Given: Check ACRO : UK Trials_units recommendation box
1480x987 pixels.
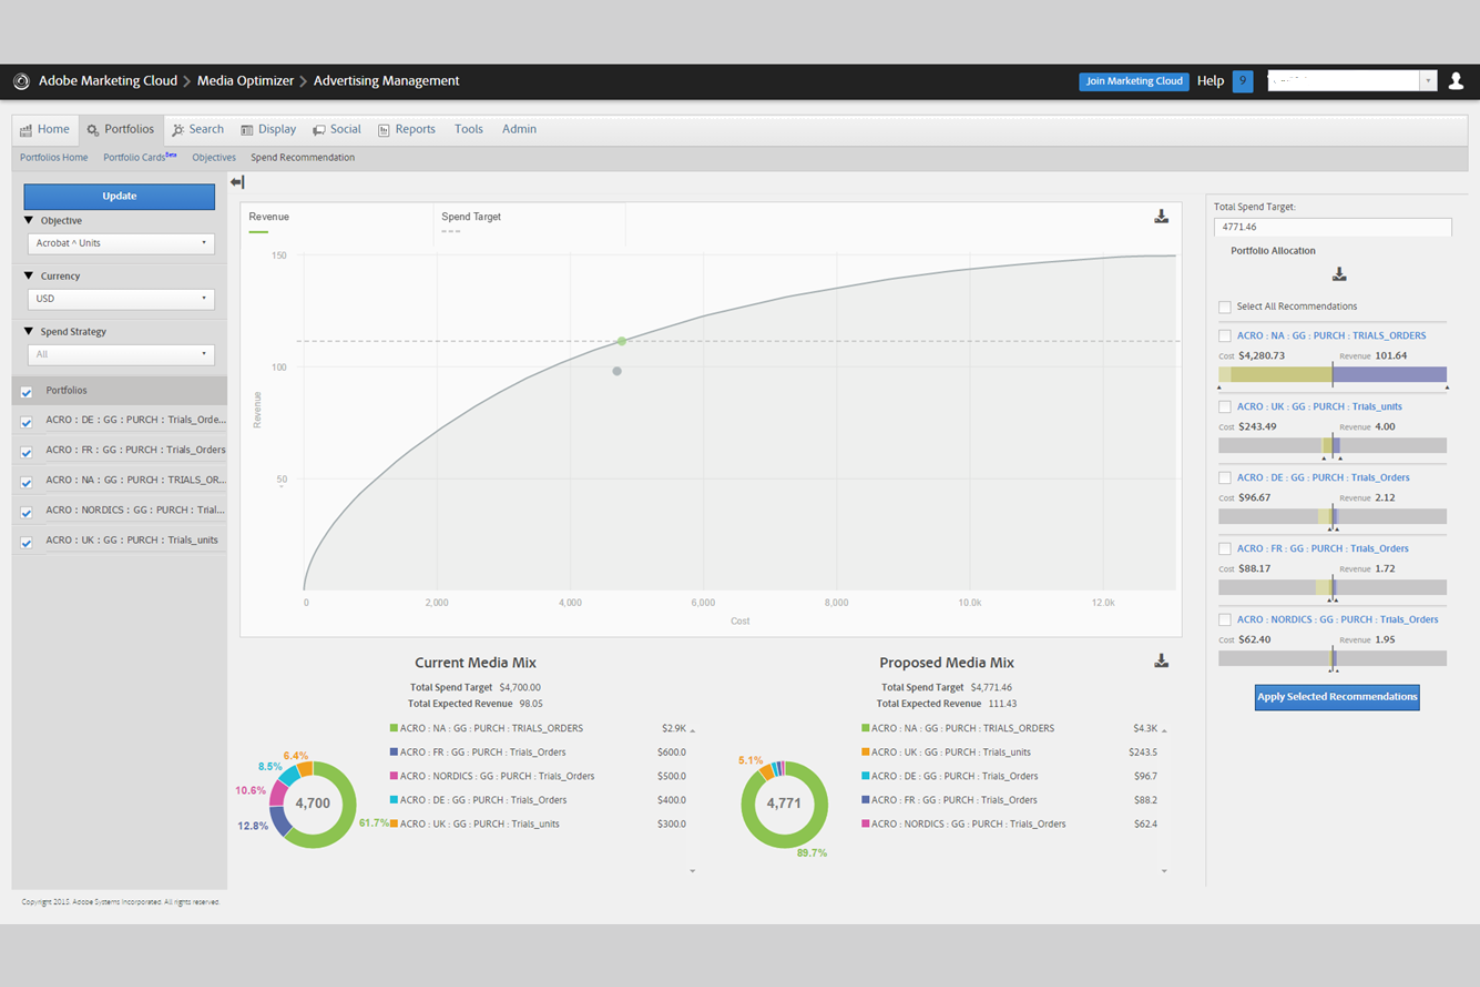Looking at the screenshot, I should pos(1224,407).
